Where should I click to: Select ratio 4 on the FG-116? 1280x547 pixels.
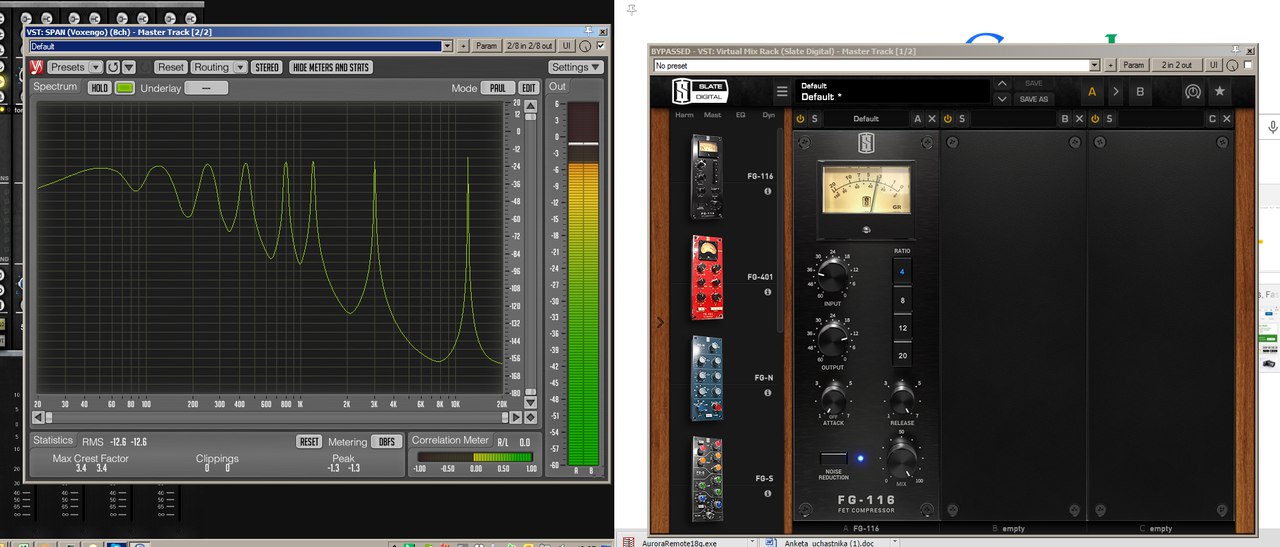click(902, 272)
